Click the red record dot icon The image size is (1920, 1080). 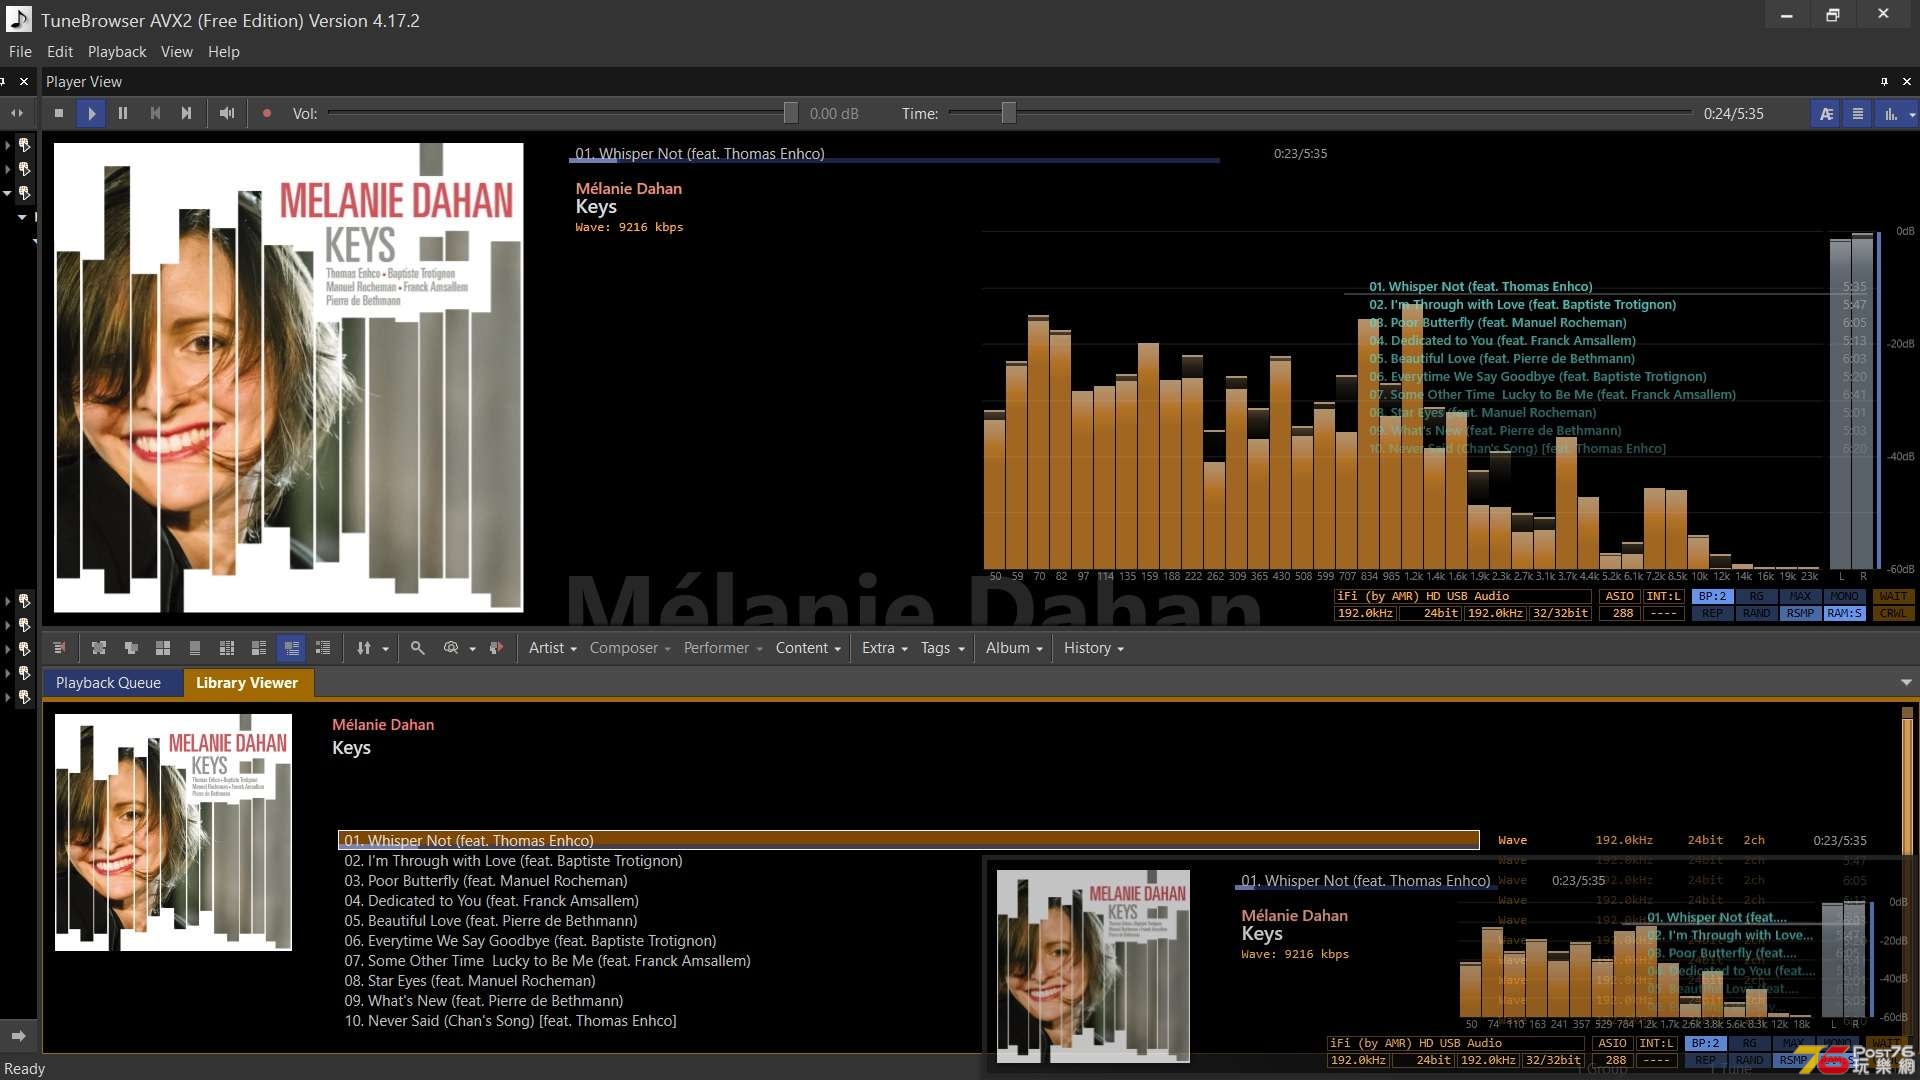tap(266, 114)
